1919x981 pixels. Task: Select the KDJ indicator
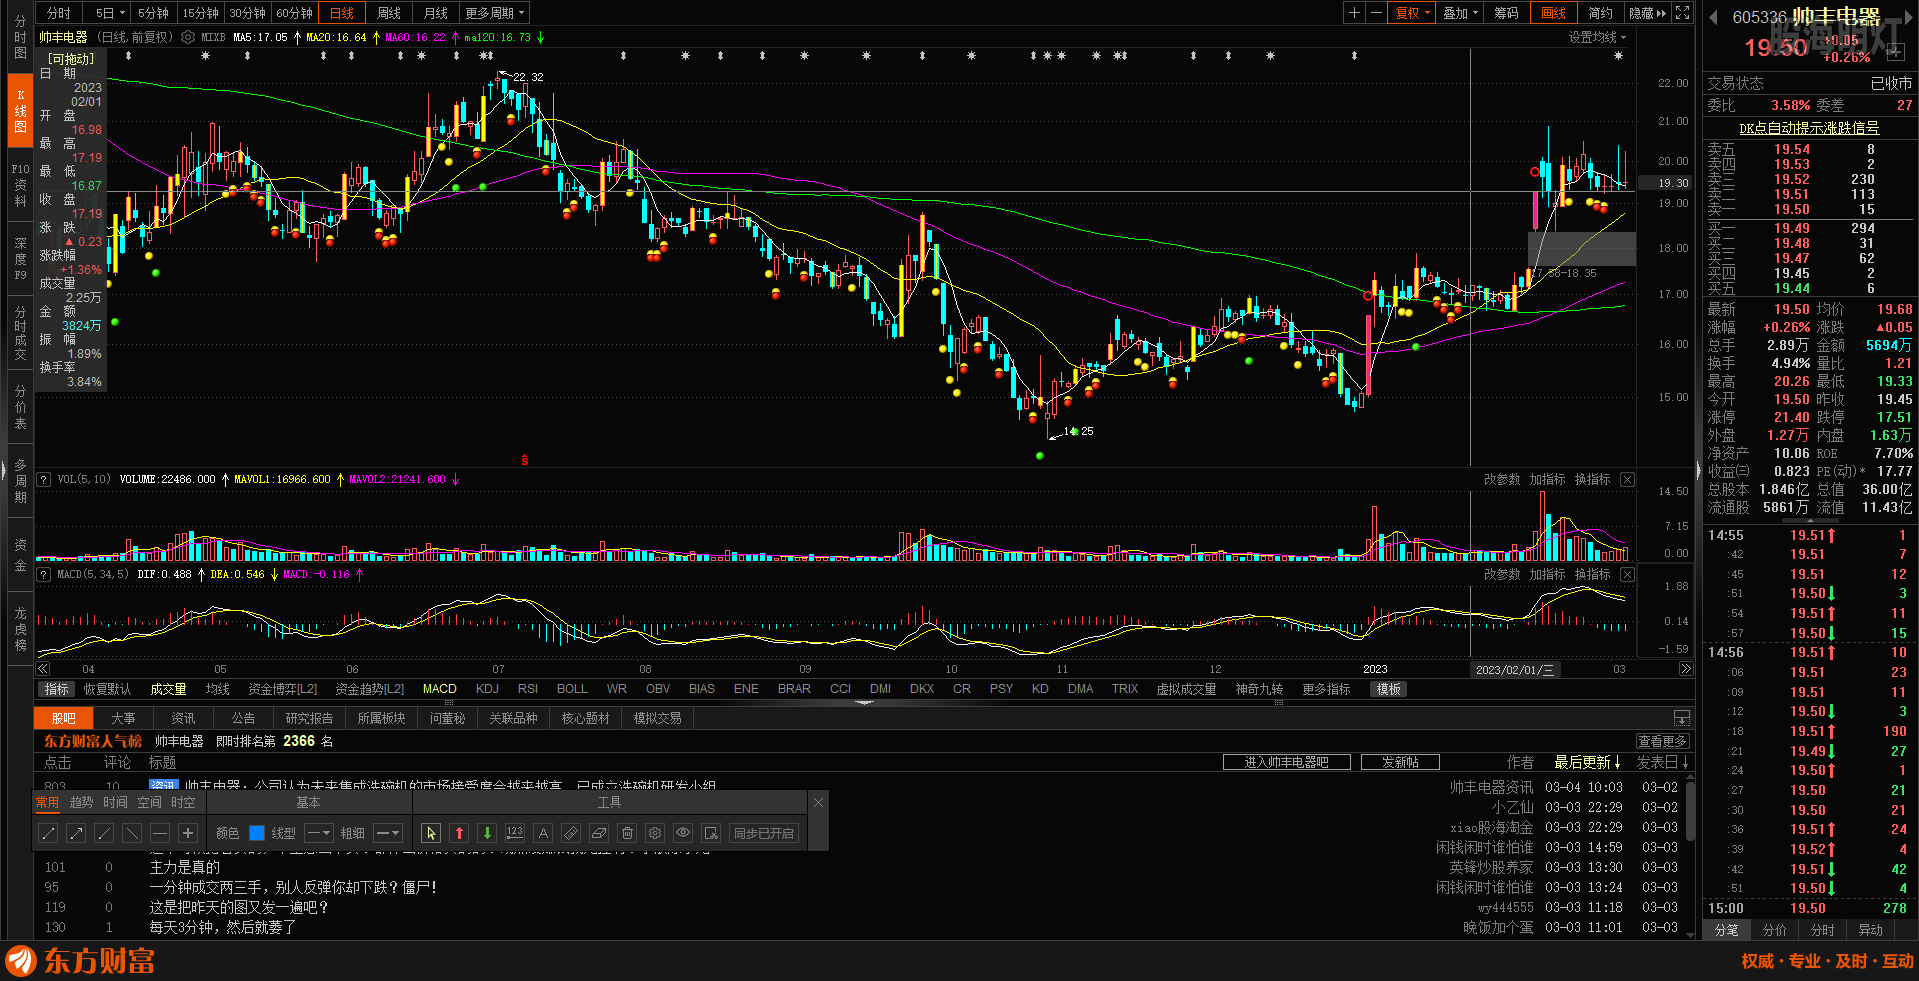point(487,689)
